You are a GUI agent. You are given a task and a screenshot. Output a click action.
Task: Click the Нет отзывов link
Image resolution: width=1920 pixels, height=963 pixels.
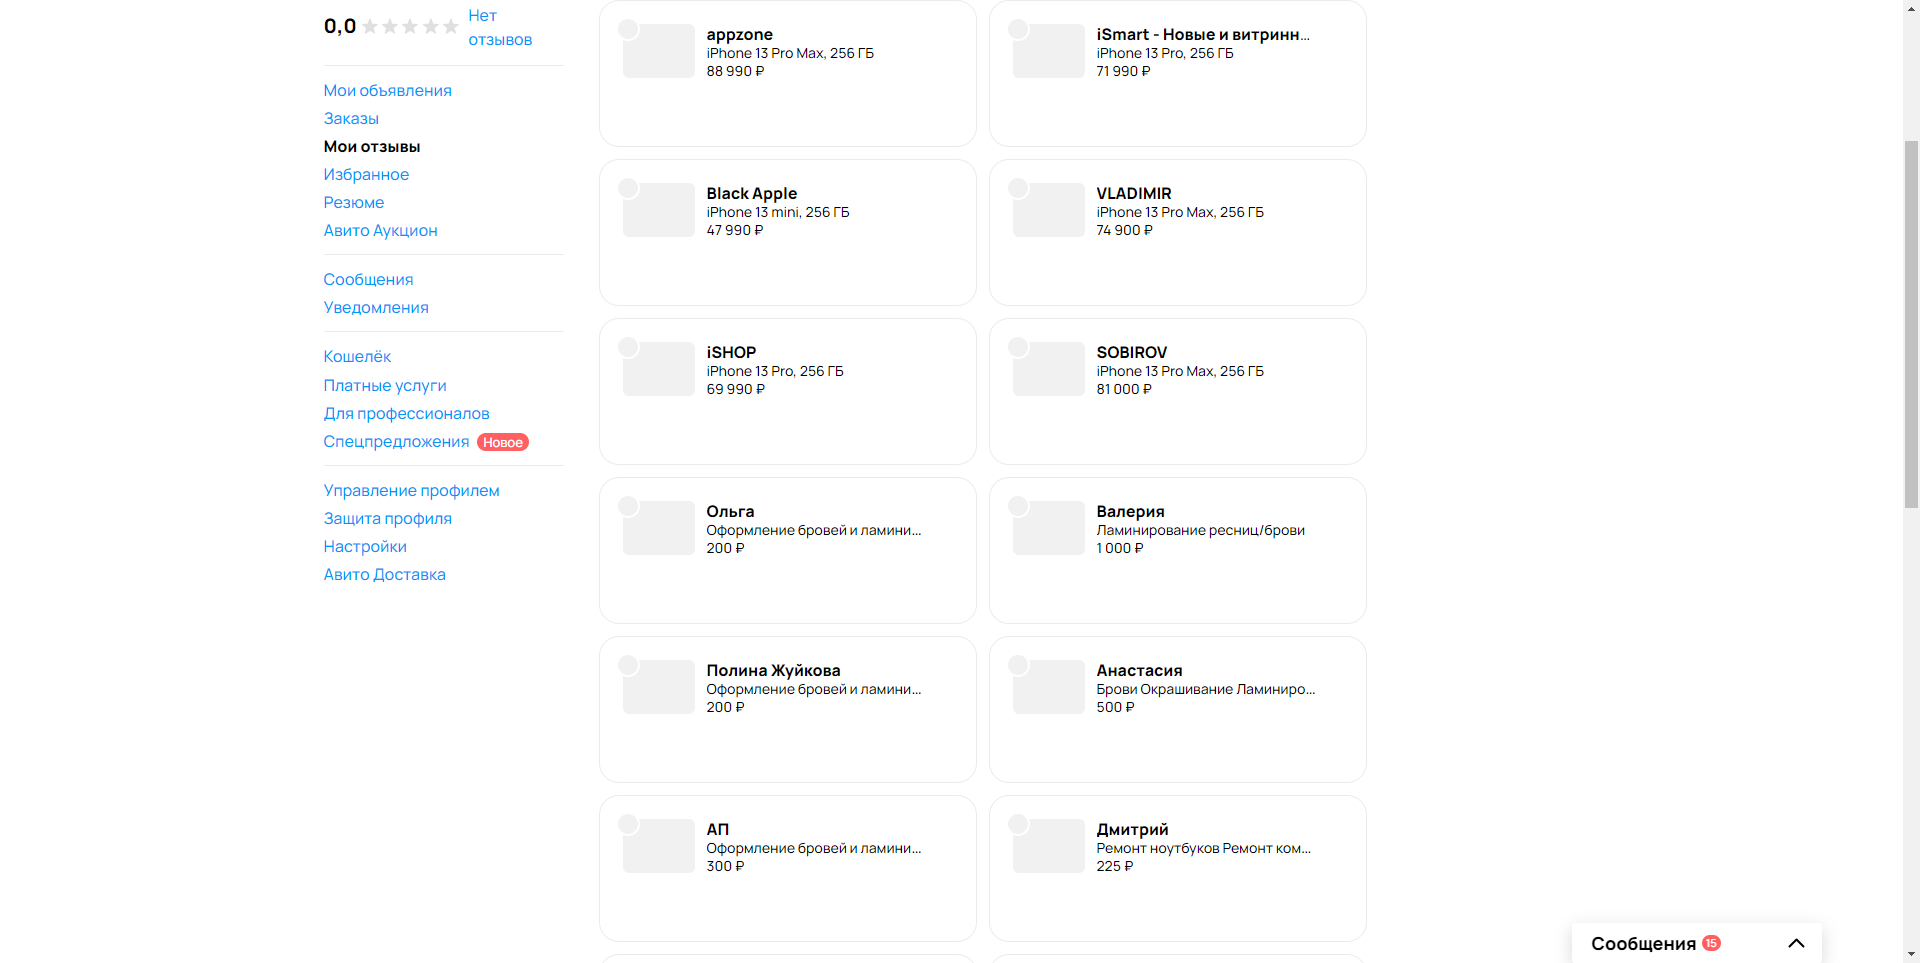click(500, 27)
